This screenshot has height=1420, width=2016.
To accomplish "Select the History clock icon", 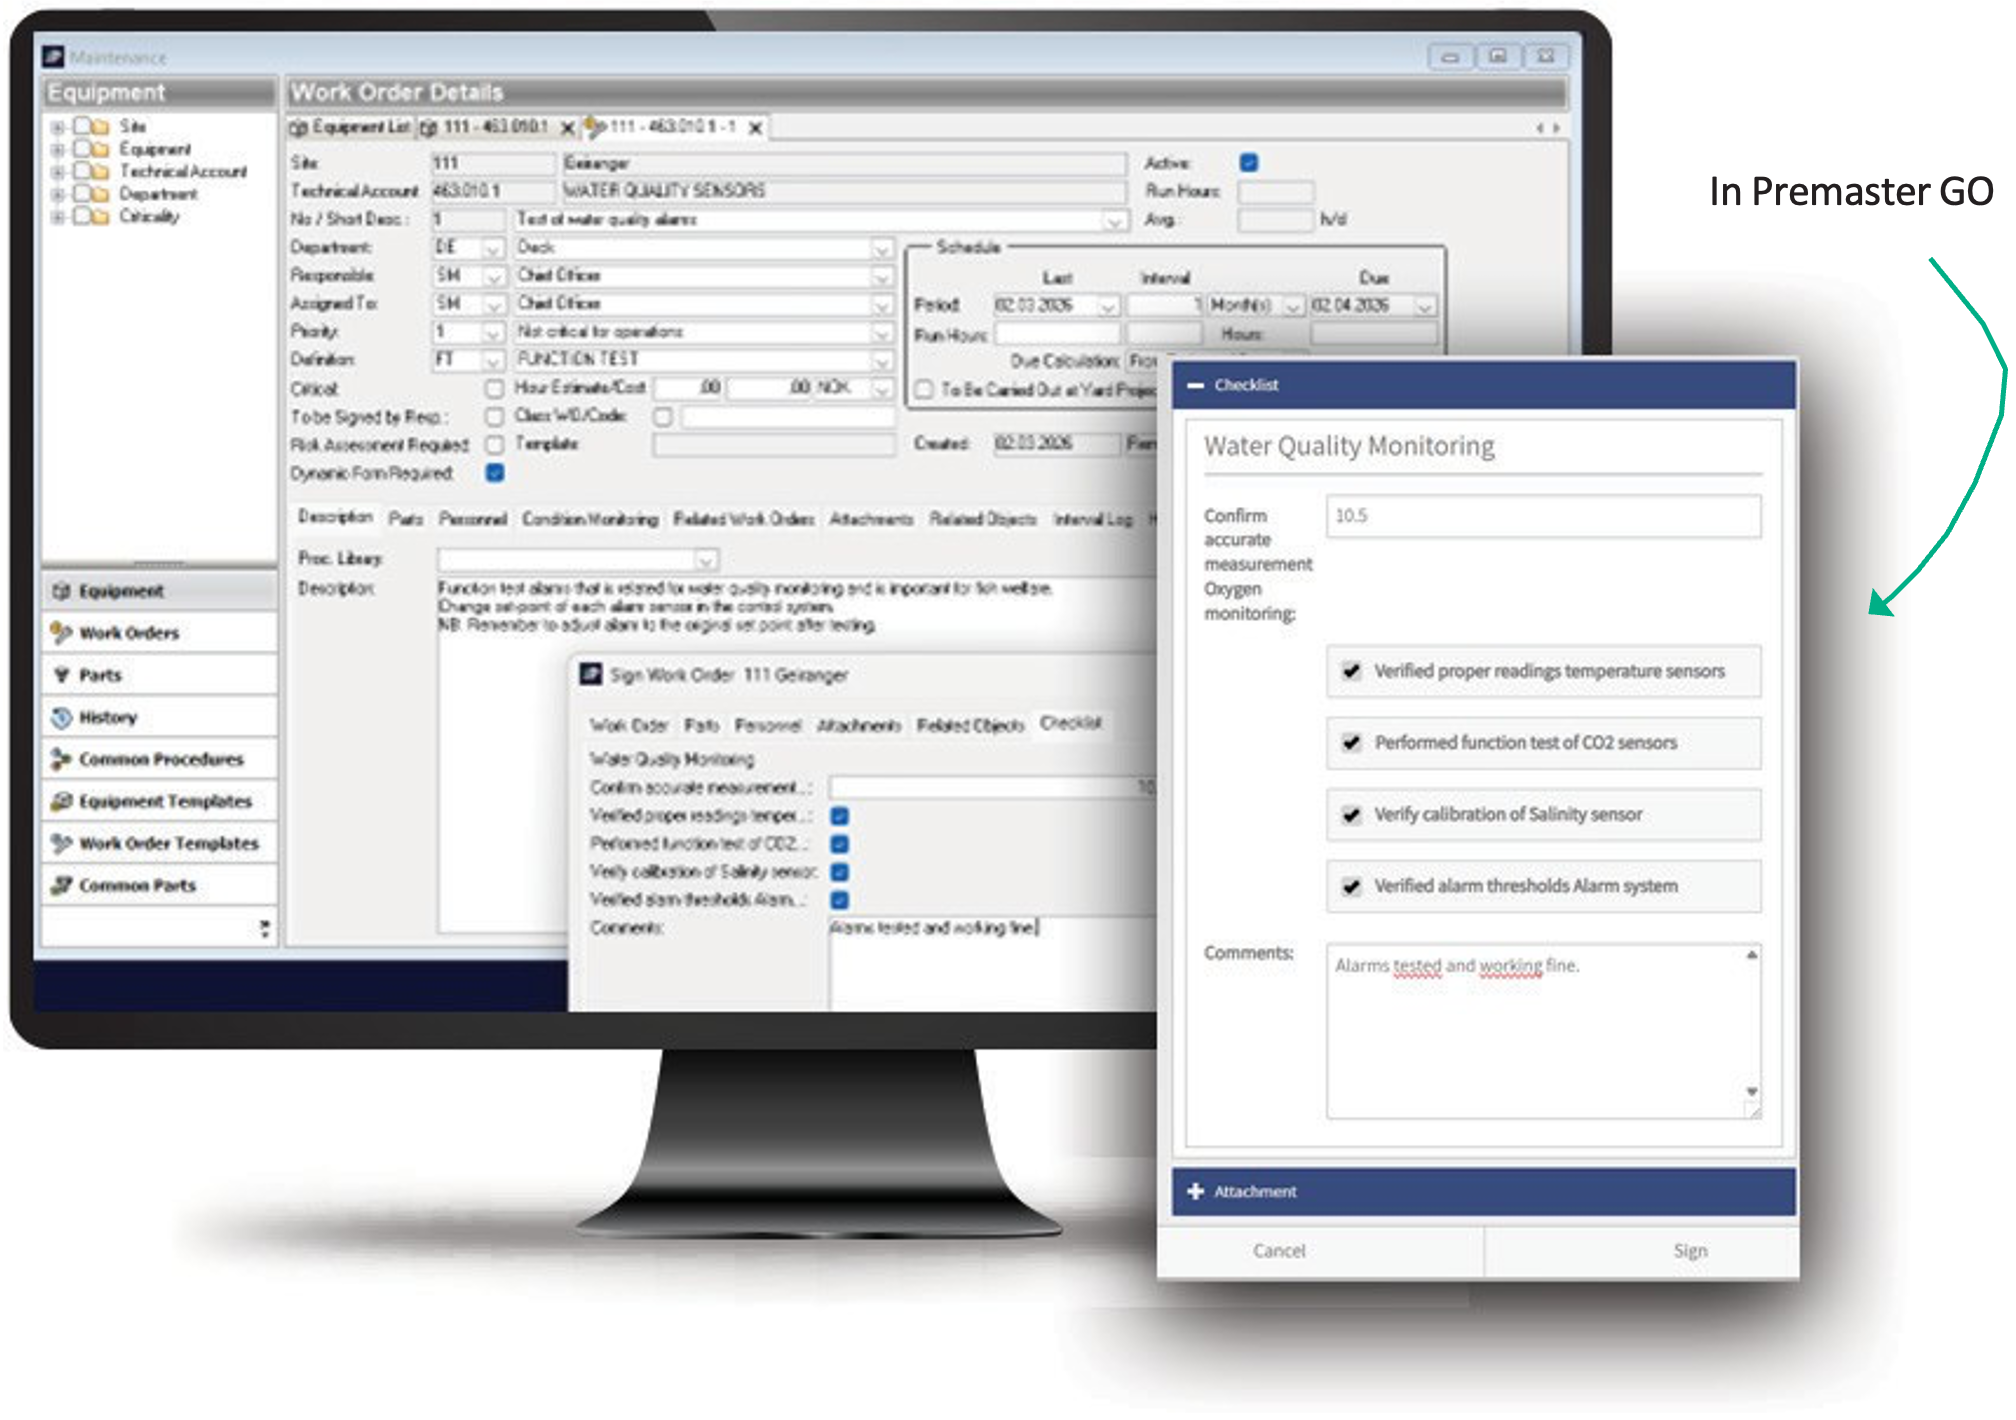I will (x=61, y=717).
